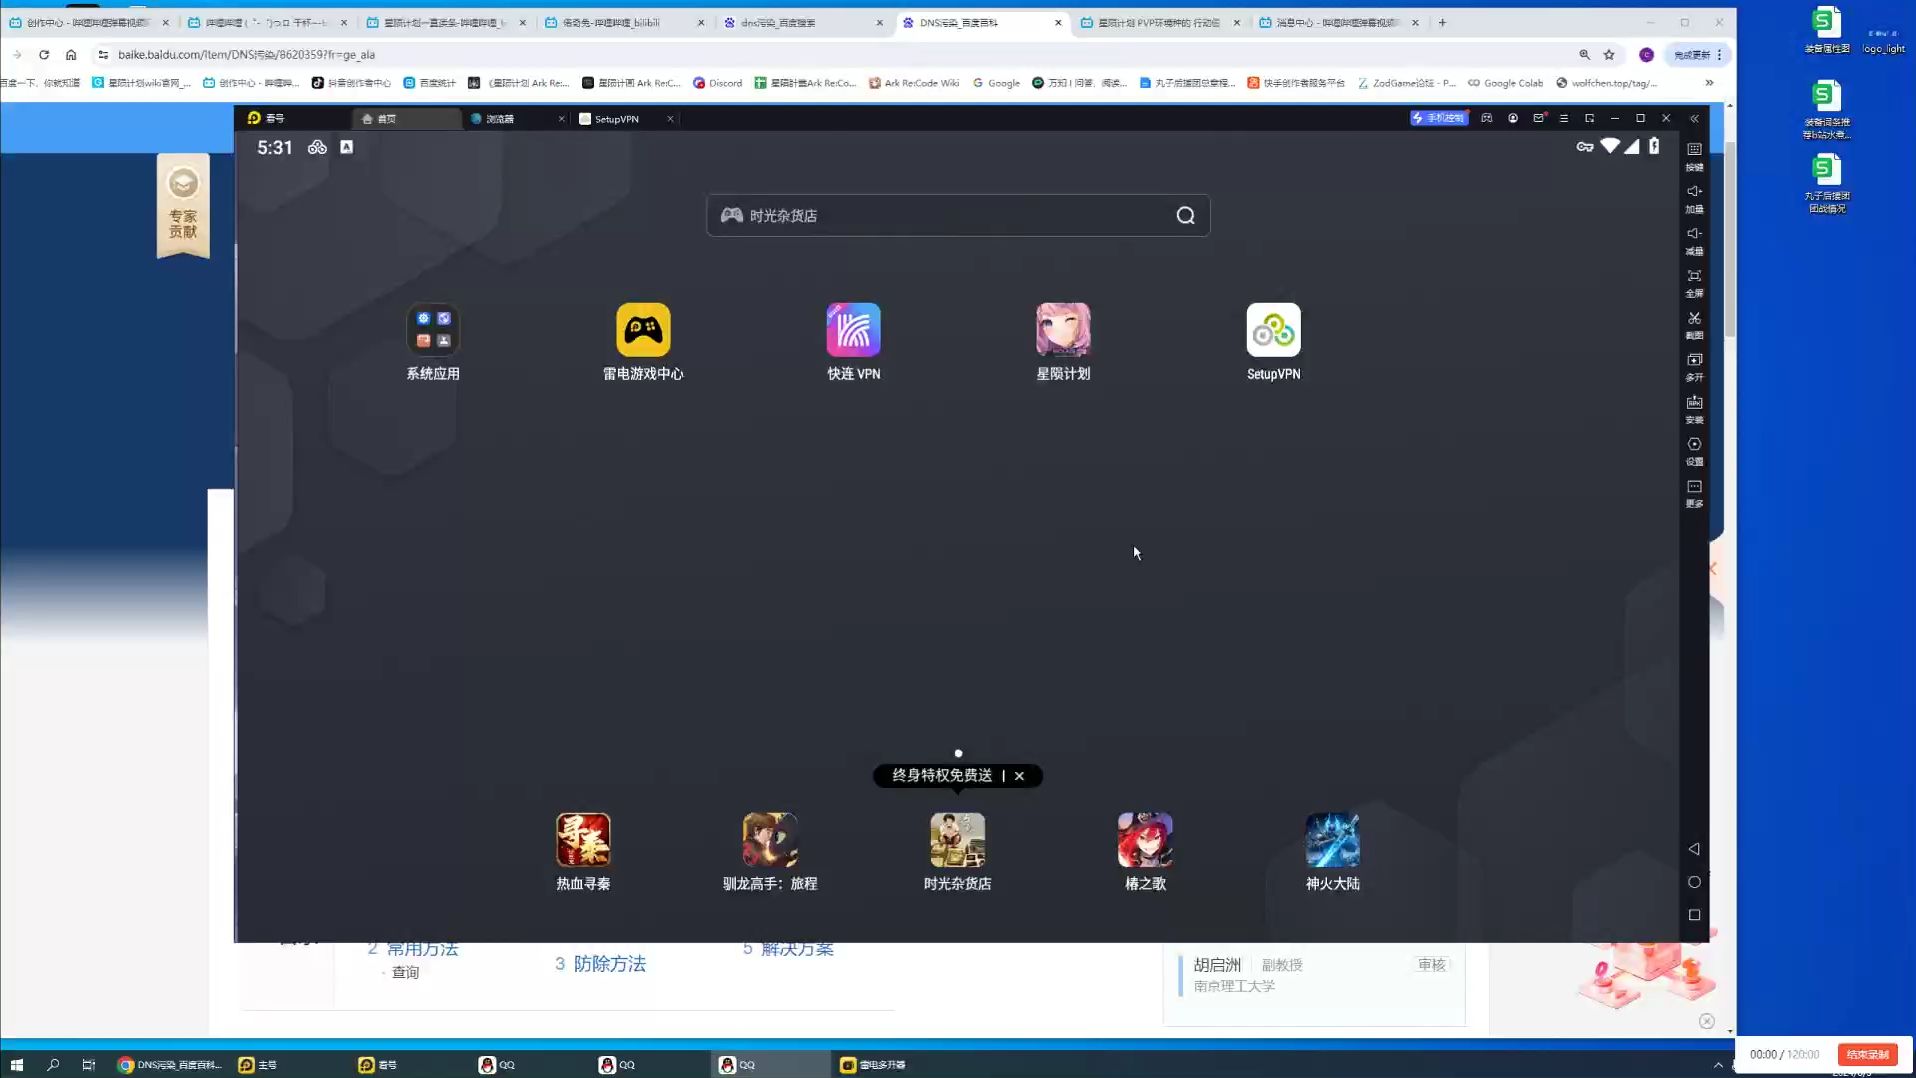The image size is (1916, 1078).
Task: Open Chrome profile avatar
Action: 1646,55
